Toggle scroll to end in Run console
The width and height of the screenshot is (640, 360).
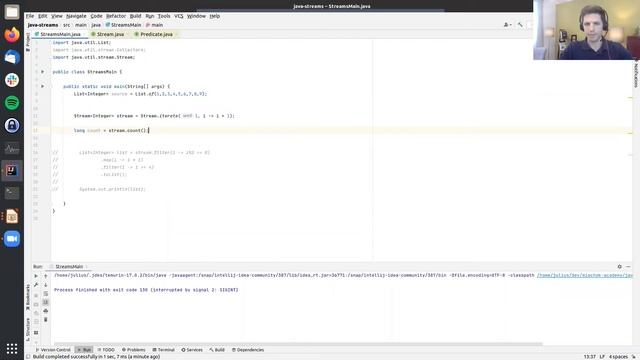click(x=46, y=302)
